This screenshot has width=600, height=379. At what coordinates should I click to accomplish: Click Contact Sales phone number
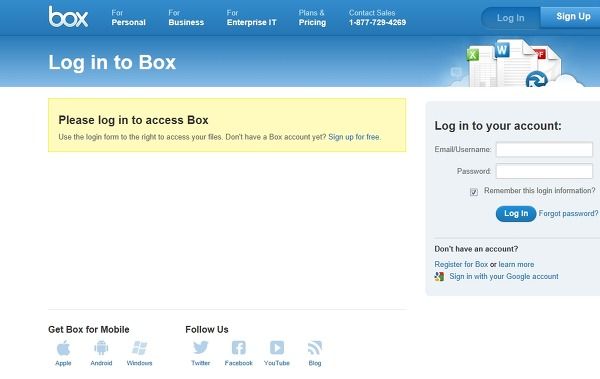point(377,22)
